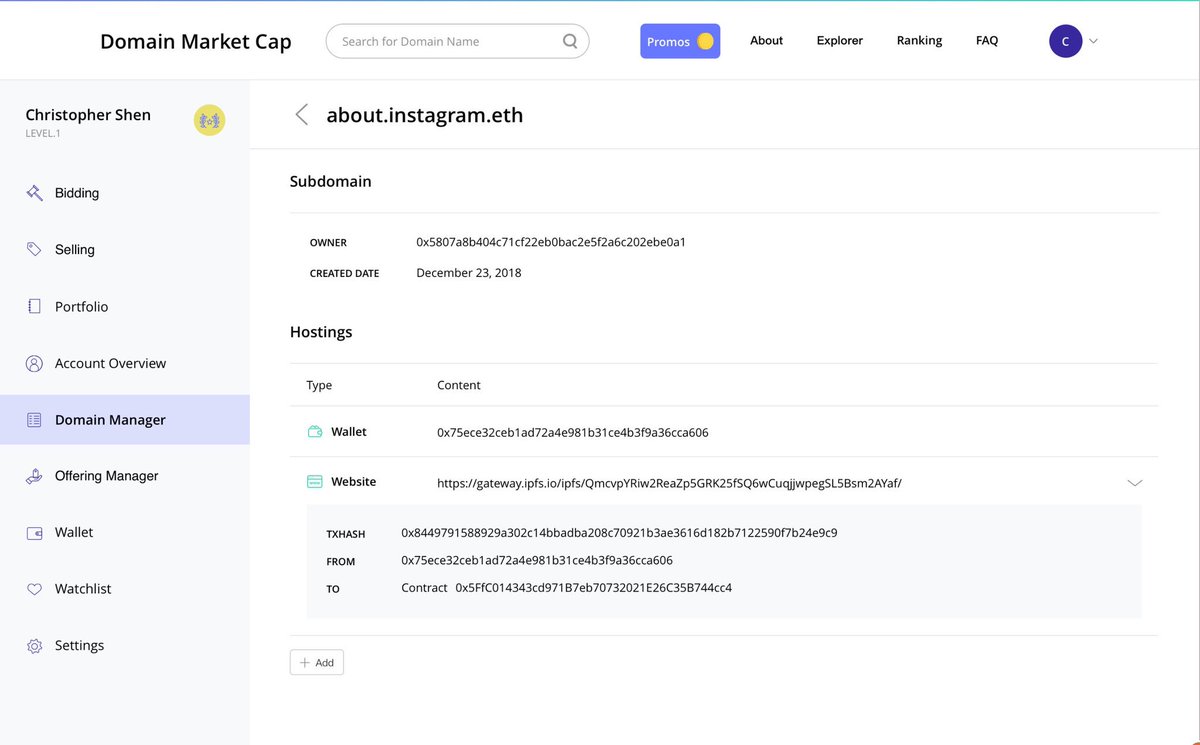1200x745 pixels.
Task: Click the Watchlist heart icon
Action: coord(34,589)
